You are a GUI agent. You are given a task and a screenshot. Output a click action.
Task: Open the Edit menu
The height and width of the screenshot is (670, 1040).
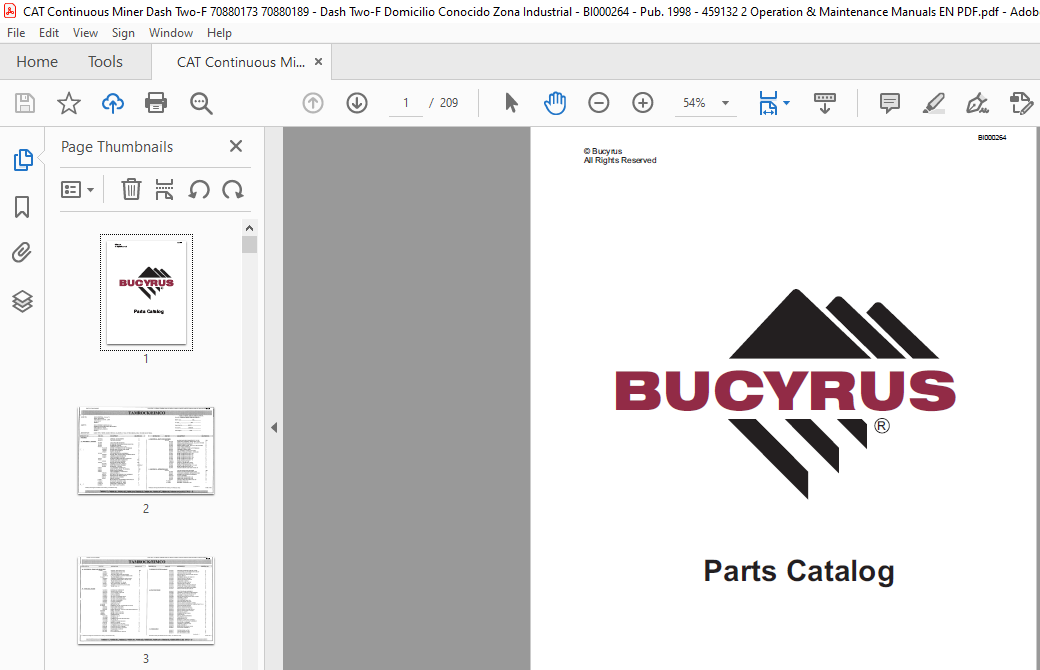click(48, 33)
